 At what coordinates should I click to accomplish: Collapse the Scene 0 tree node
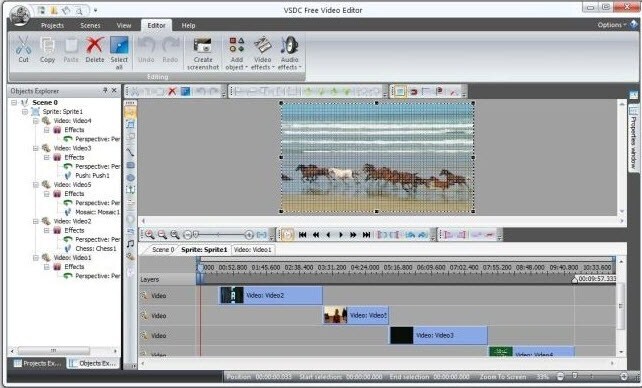click(x=14, y=102)
